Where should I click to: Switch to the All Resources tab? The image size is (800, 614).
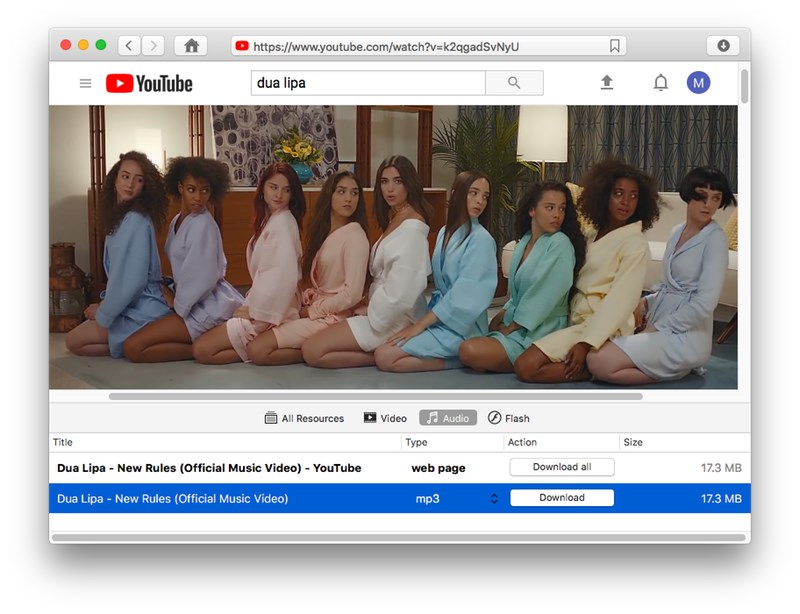(x=305, y=418)
